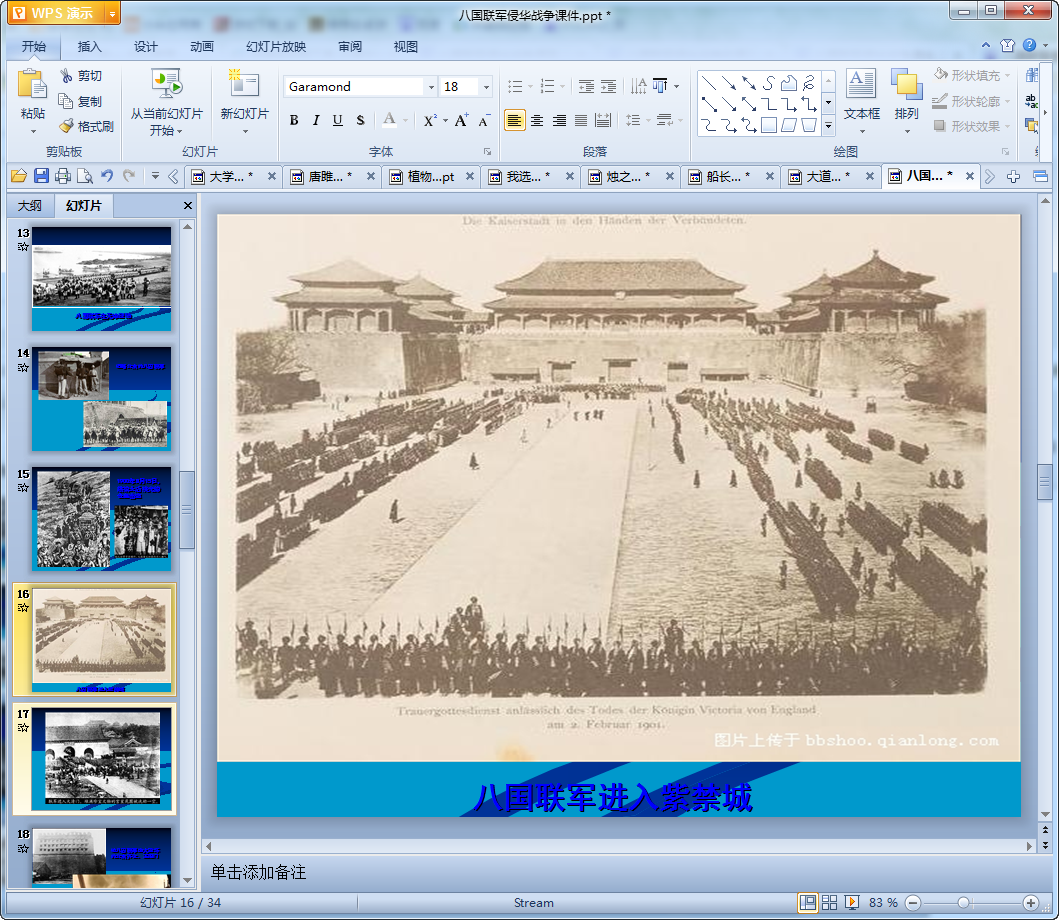Expand the Font group dialog launcher
Image resolution: width=1059 pixels, height=920 pixels.
(x=487, y=152)
